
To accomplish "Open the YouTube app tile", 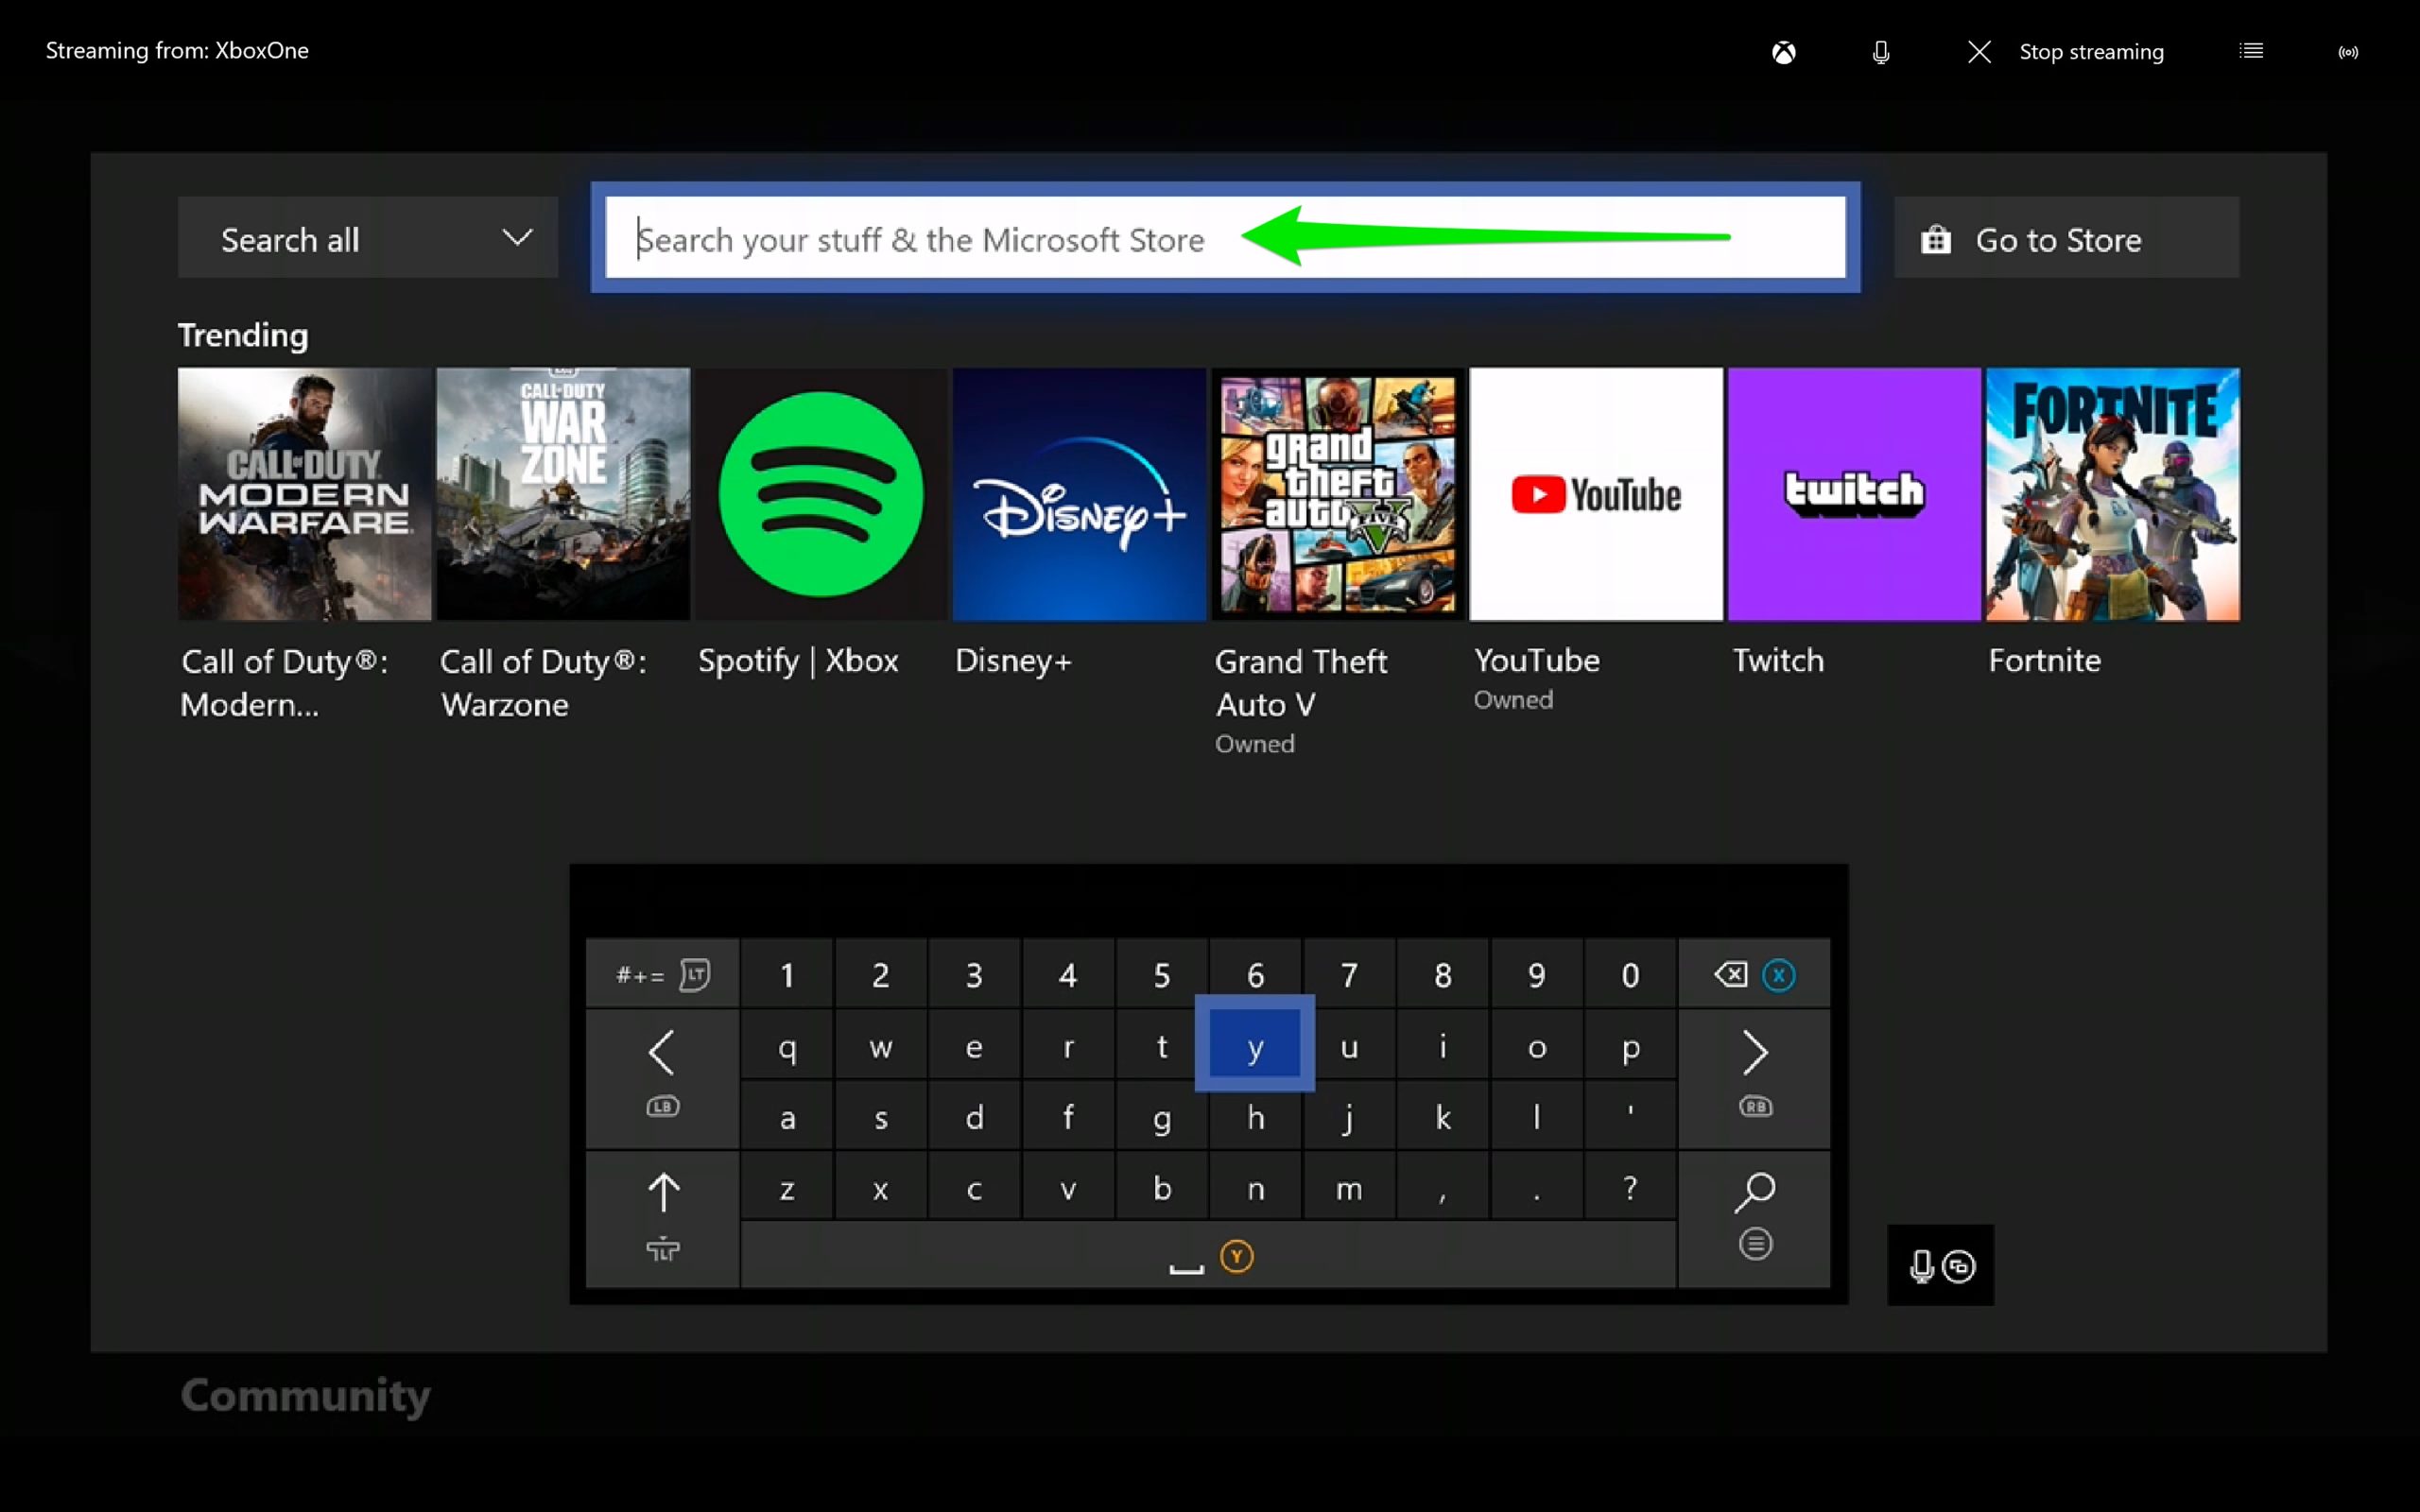I will (1596, 494).
